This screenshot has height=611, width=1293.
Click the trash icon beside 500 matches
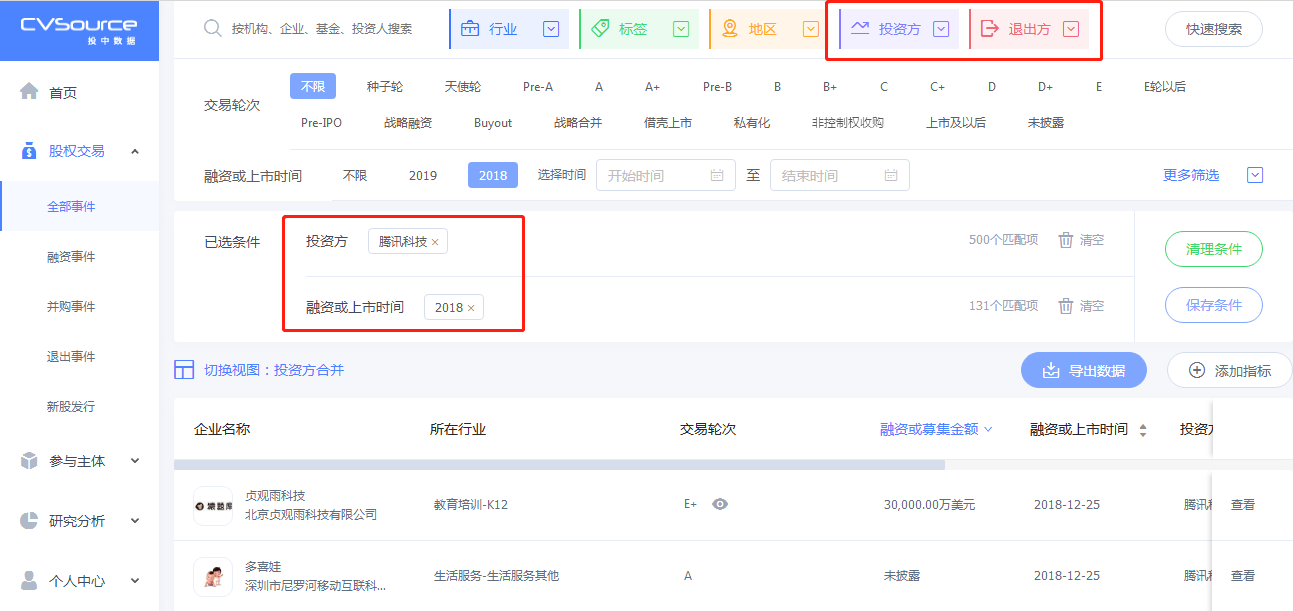(1066, 240)
